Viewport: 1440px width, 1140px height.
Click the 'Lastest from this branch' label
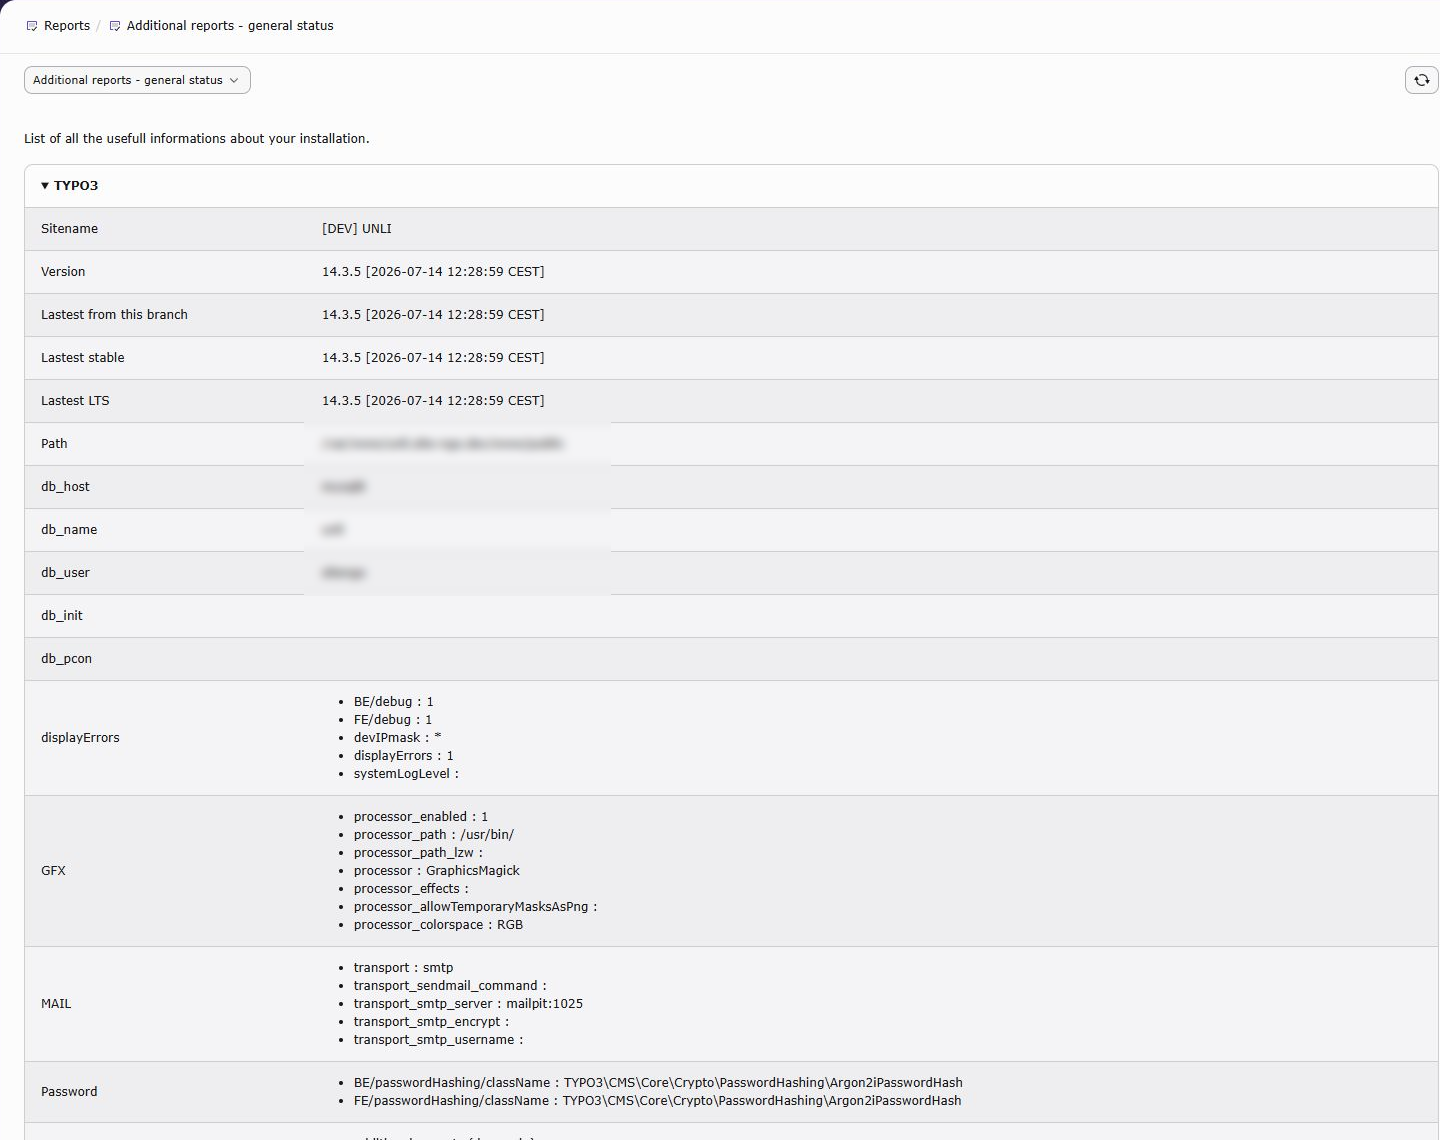point(114,315)
